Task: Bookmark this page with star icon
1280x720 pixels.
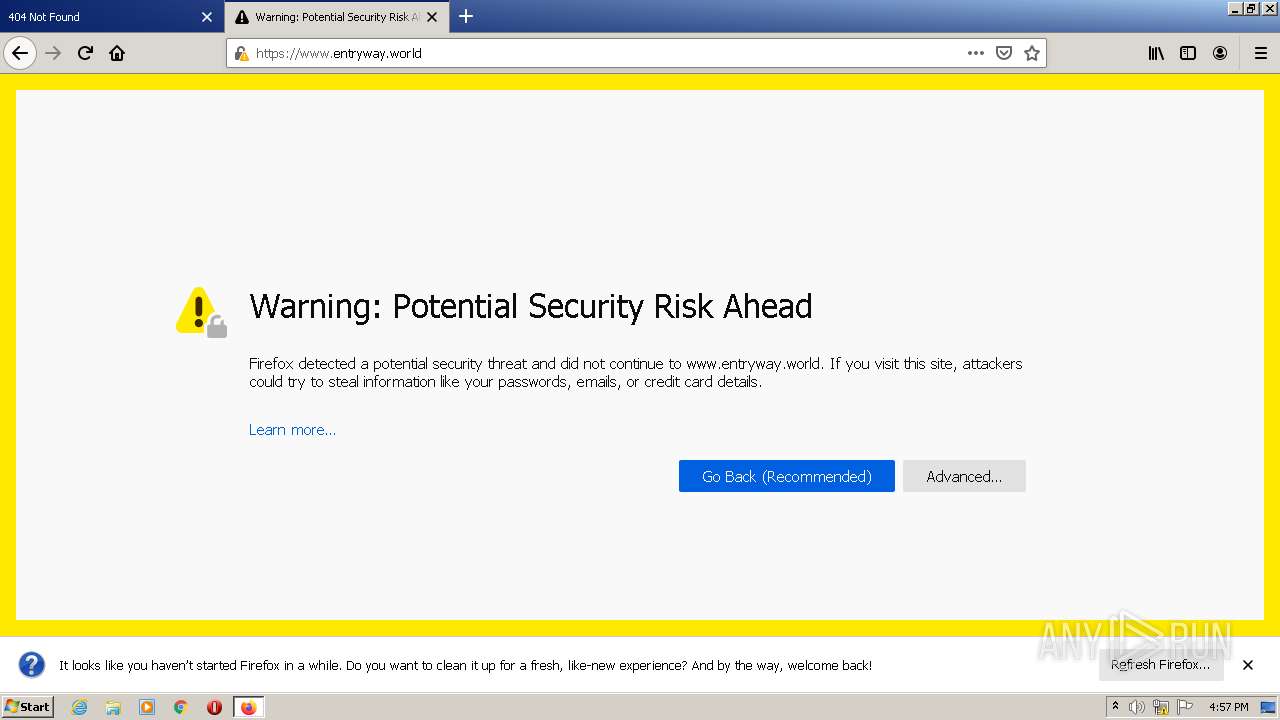Action: point(1032,53)
